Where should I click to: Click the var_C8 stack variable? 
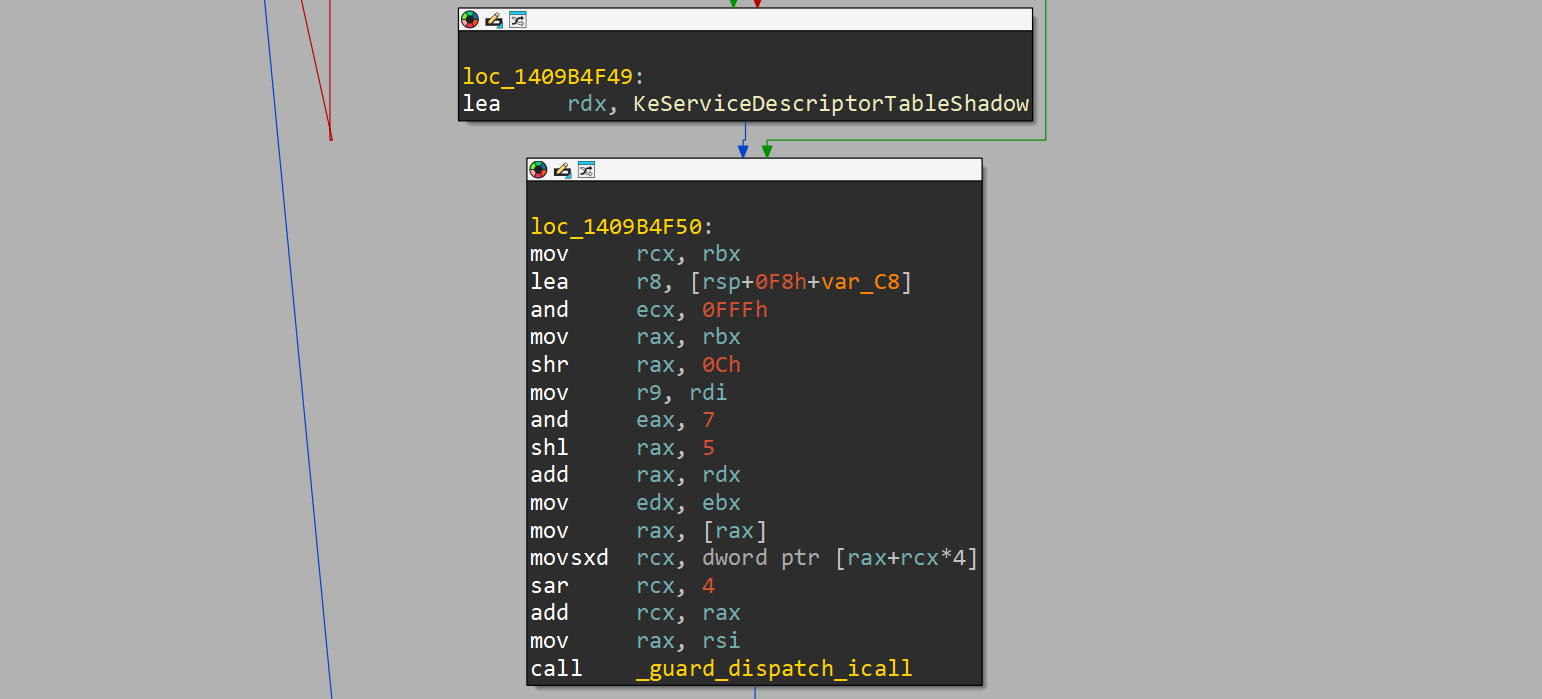tap(860, 282)
